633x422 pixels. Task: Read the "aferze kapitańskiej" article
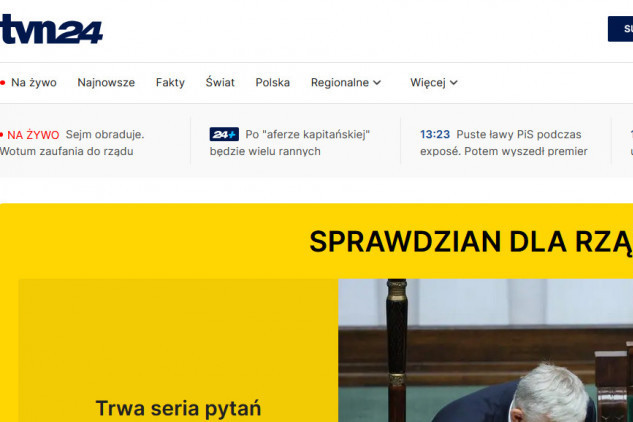pyautogui.click(x=290, y=143)
